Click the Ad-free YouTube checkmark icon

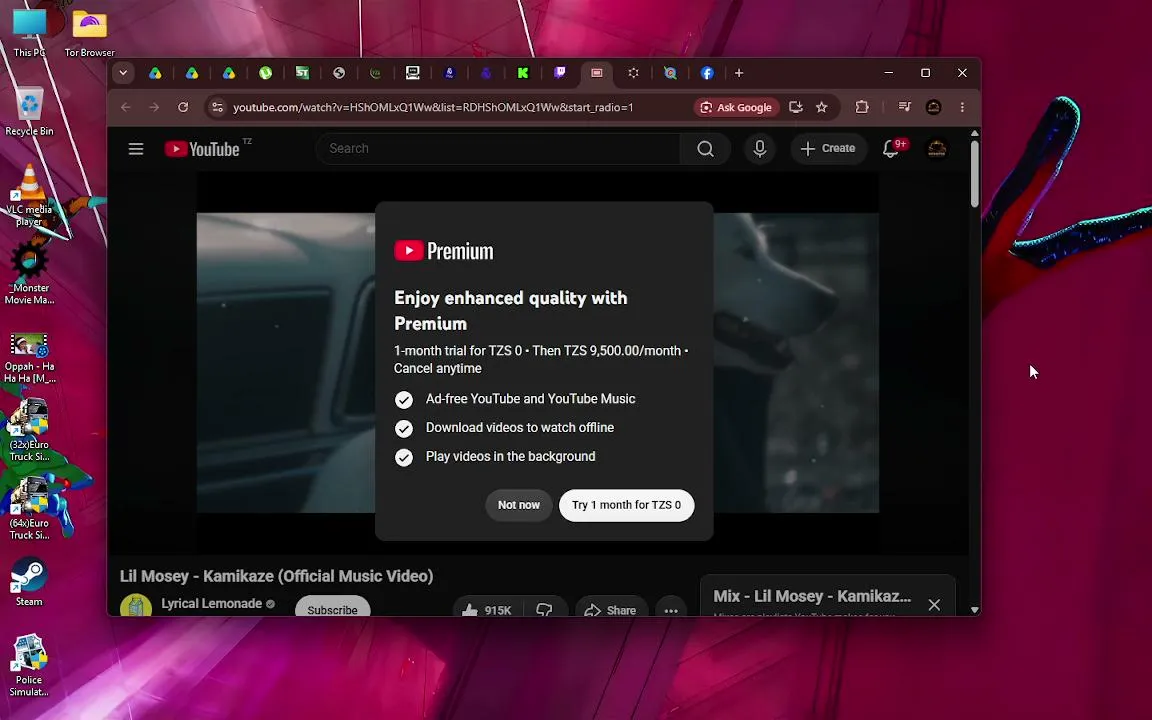click(403, 399)
